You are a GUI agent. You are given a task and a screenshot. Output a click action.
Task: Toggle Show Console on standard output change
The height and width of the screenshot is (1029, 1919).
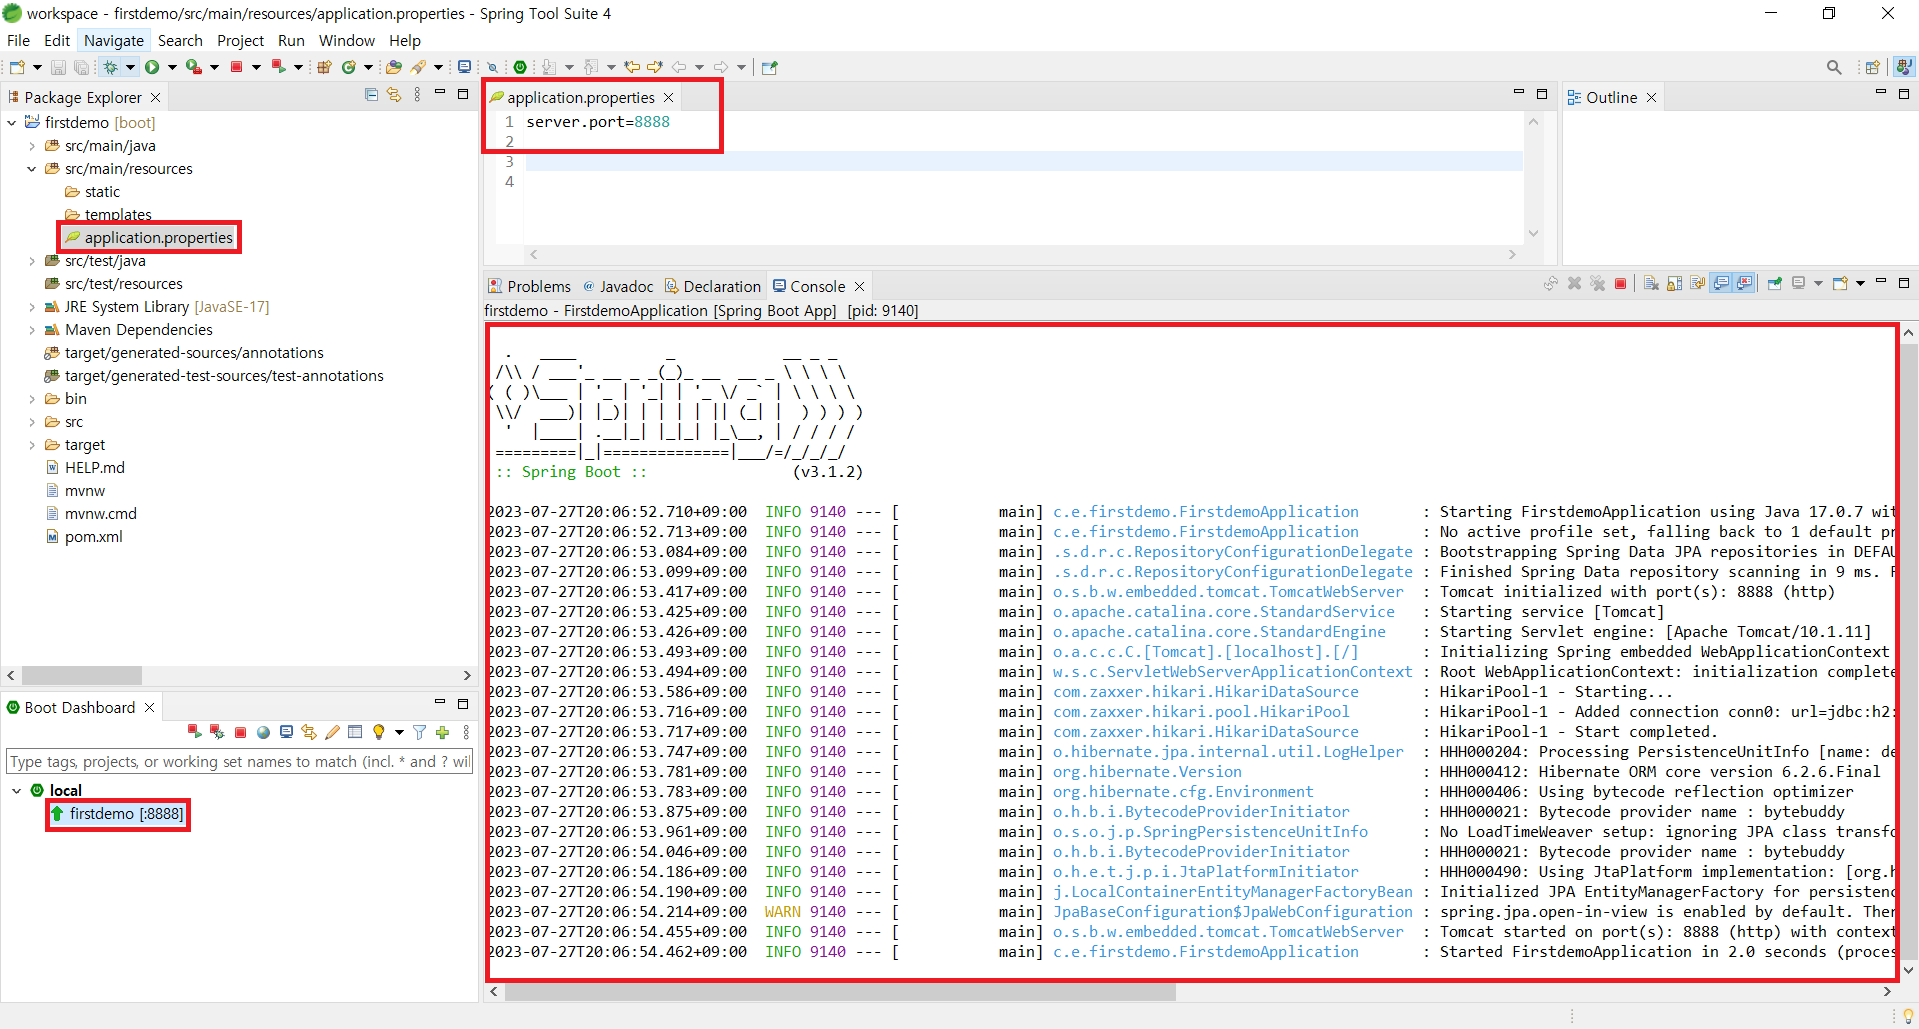click(x=1721, y=283)
